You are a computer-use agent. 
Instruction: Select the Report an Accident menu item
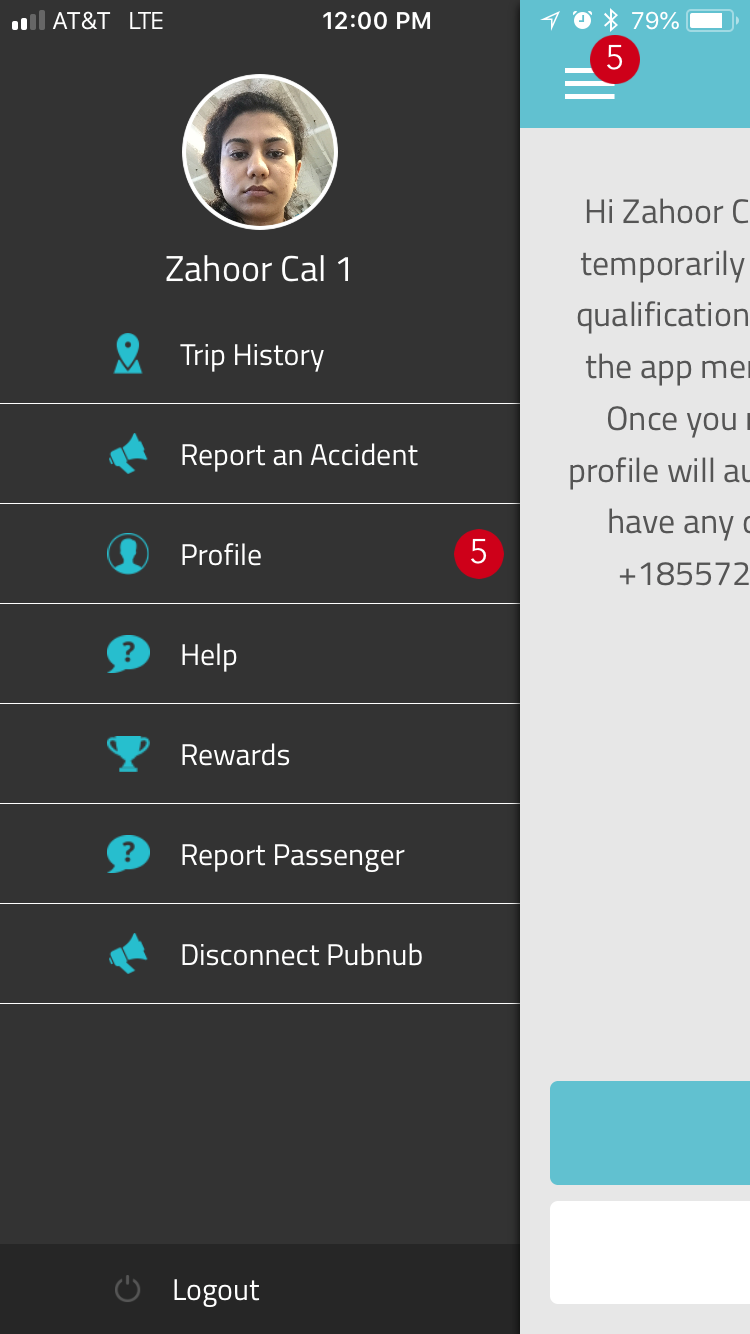(260, 454)
